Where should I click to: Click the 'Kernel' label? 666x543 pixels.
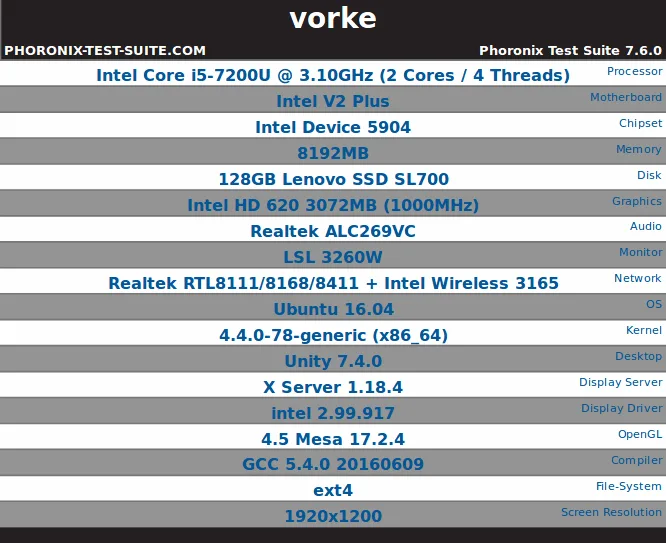[644, 330]
